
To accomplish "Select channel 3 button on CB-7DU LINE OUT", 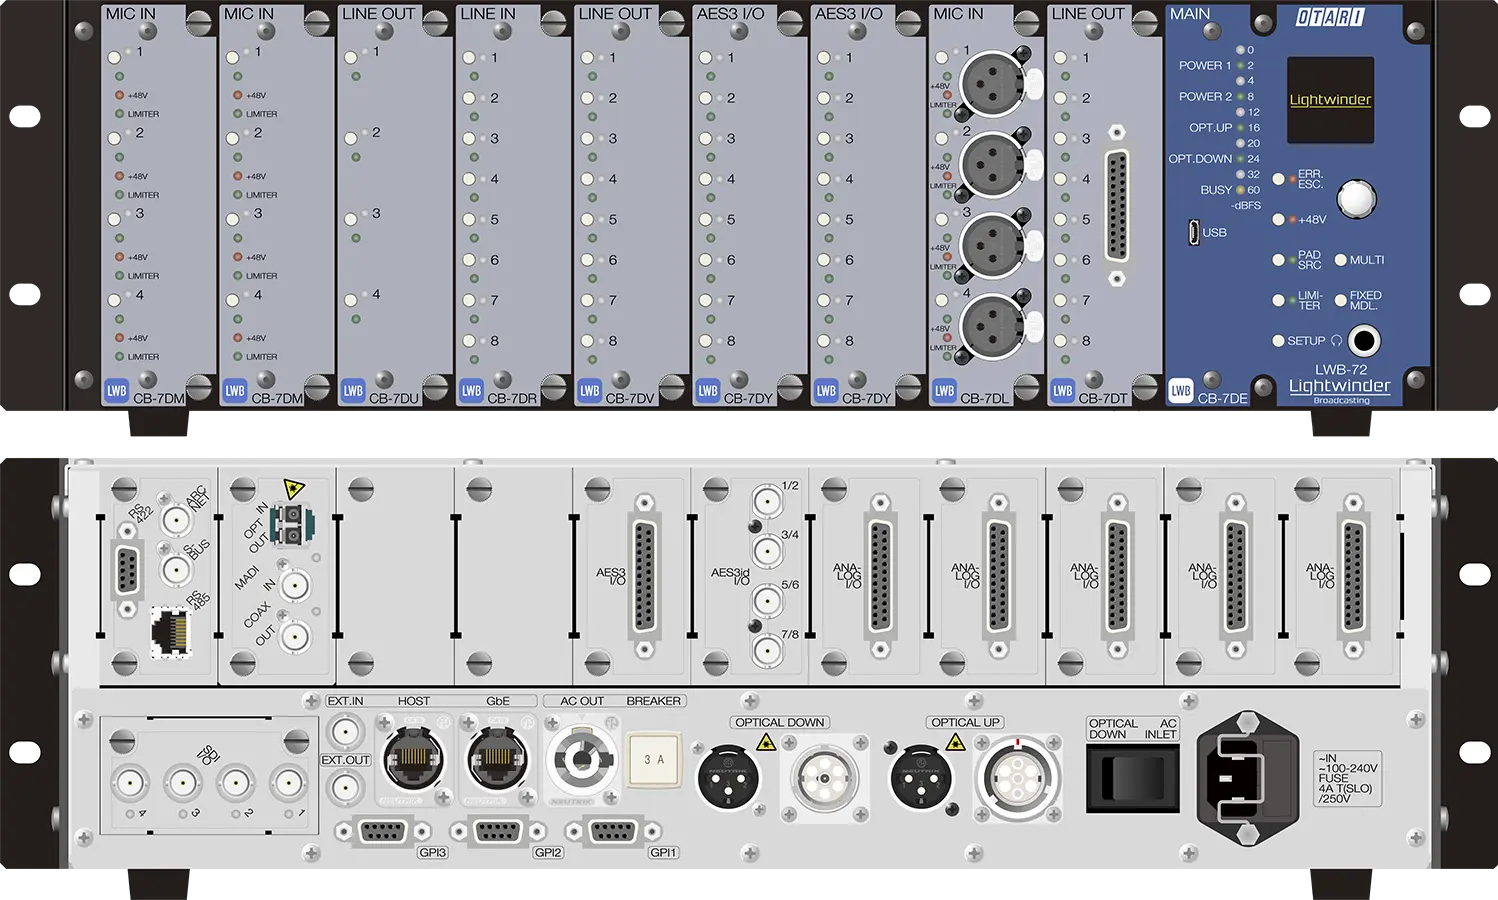I will click(x=350, y=219).
